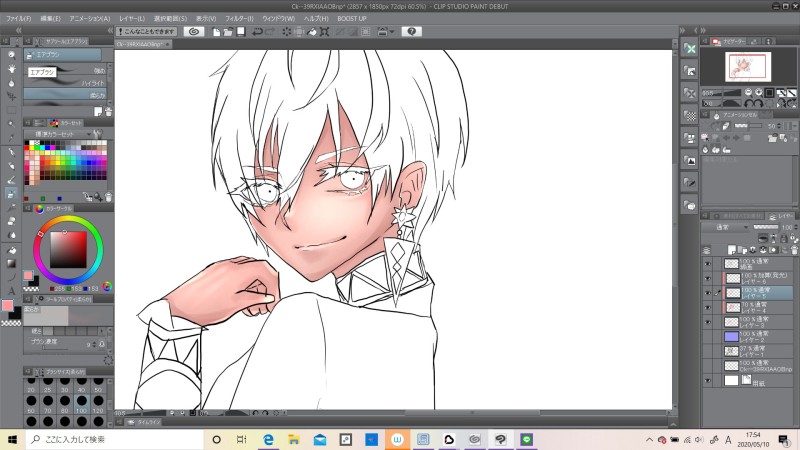Screen dimensions: 800x450
Task: Open the 標準カラーセット dropdown
Action: (58, 134)
